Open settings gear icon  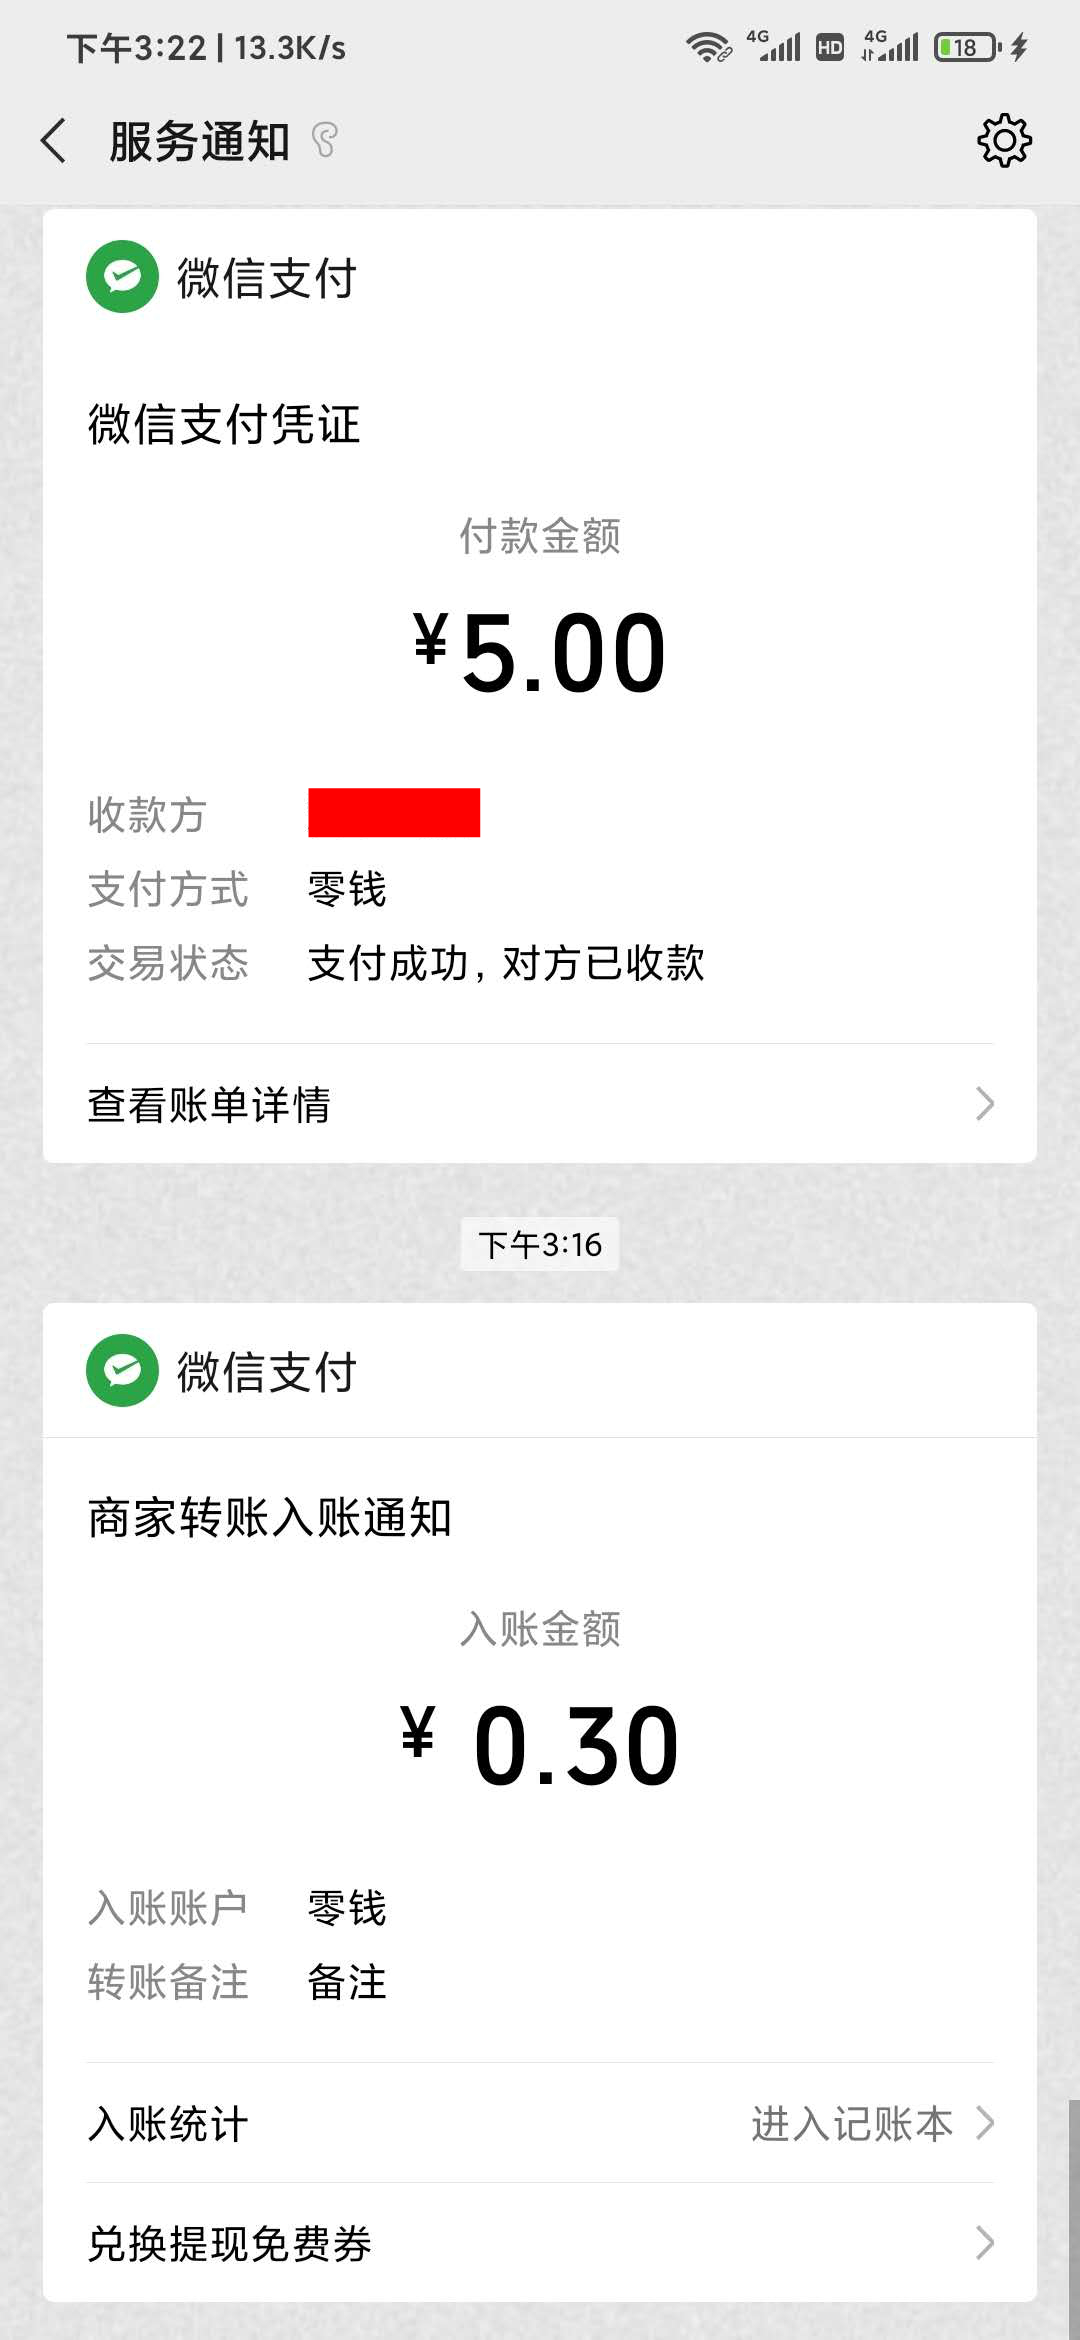point(1004,140)
